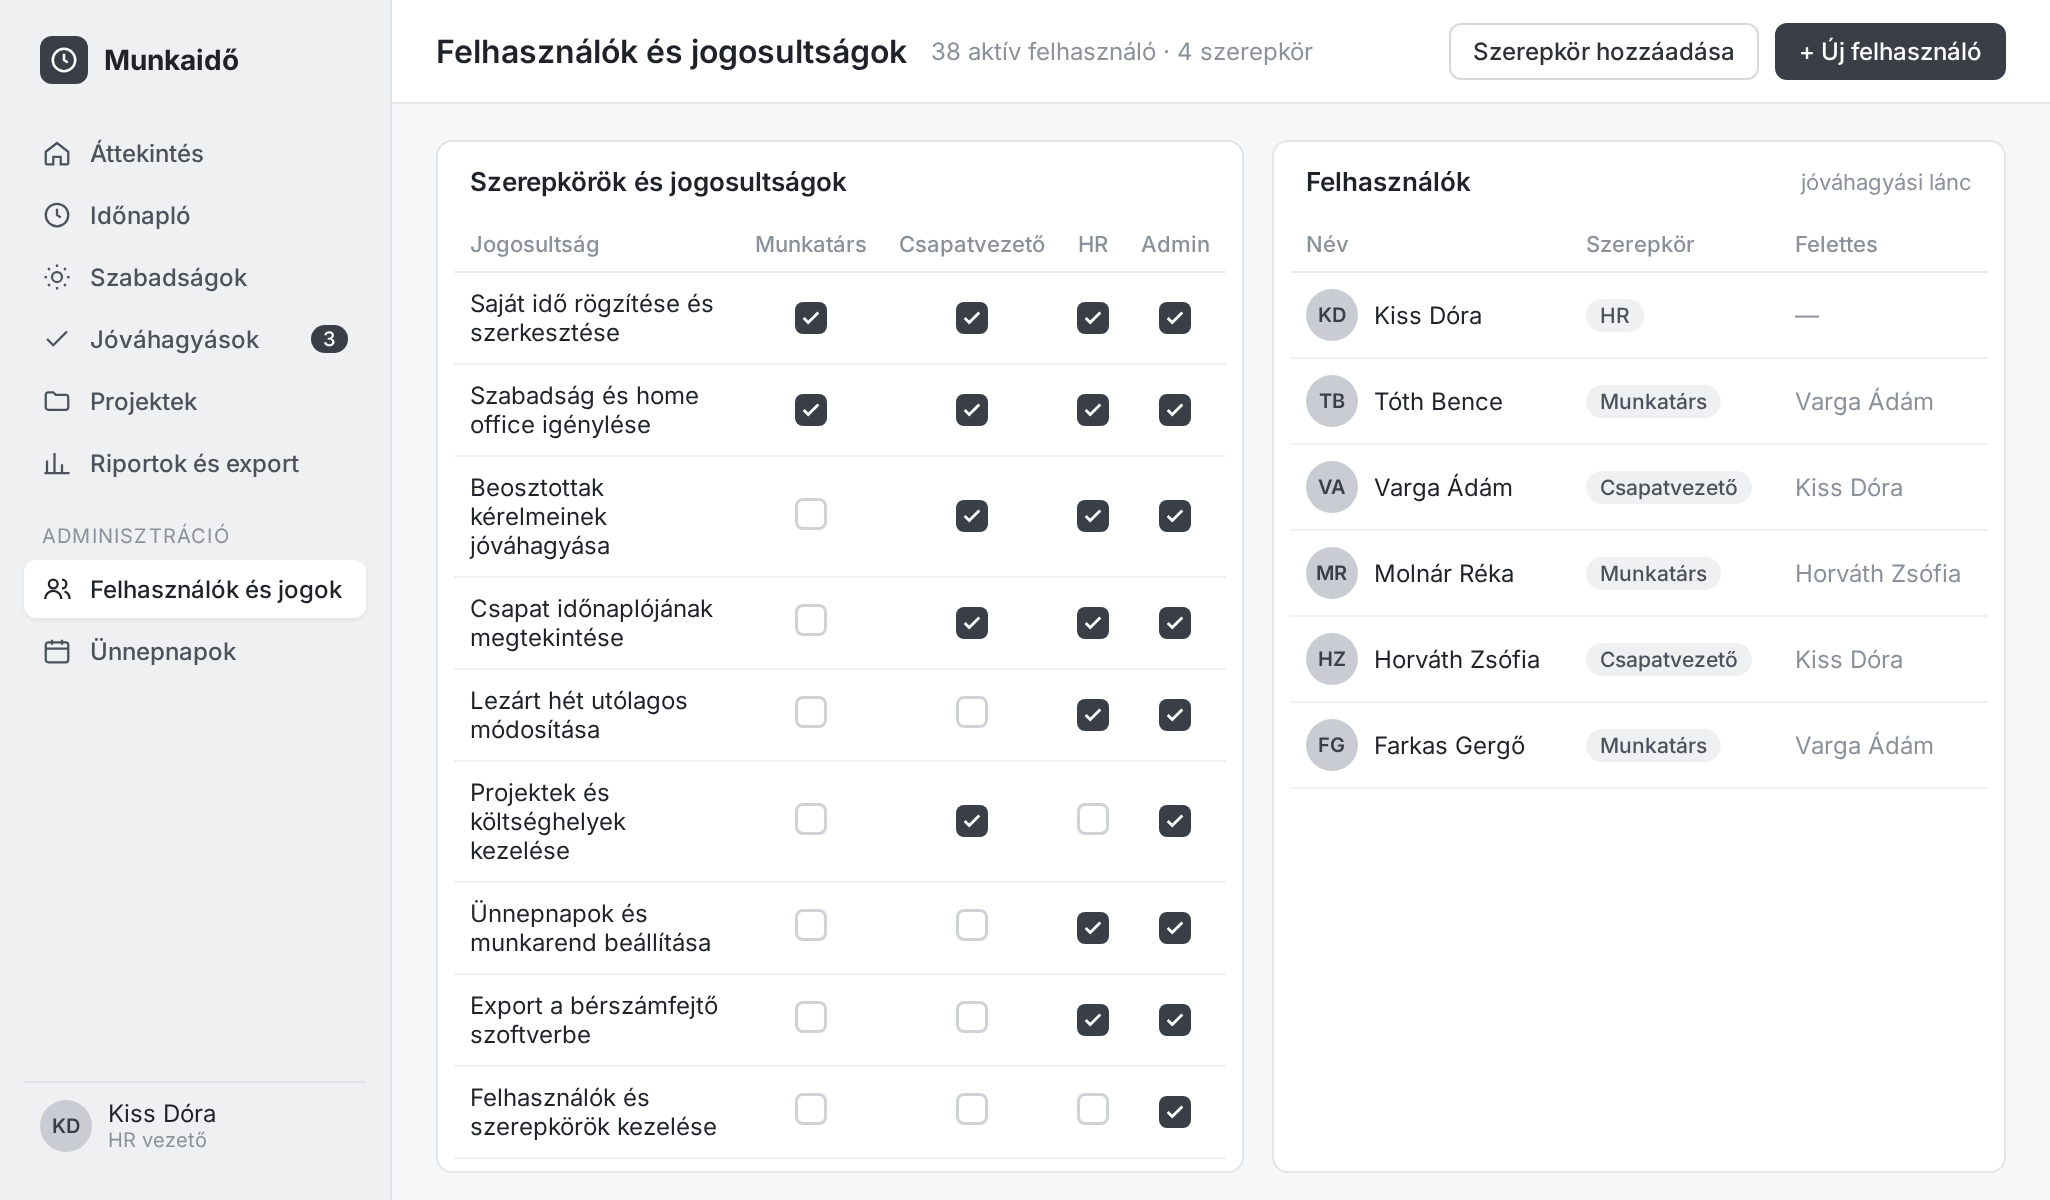Check Csapatvezető for Lezárt hét utólagos módosítása
Viewport: 2050px width, 1200px height.
click(972, 712)
